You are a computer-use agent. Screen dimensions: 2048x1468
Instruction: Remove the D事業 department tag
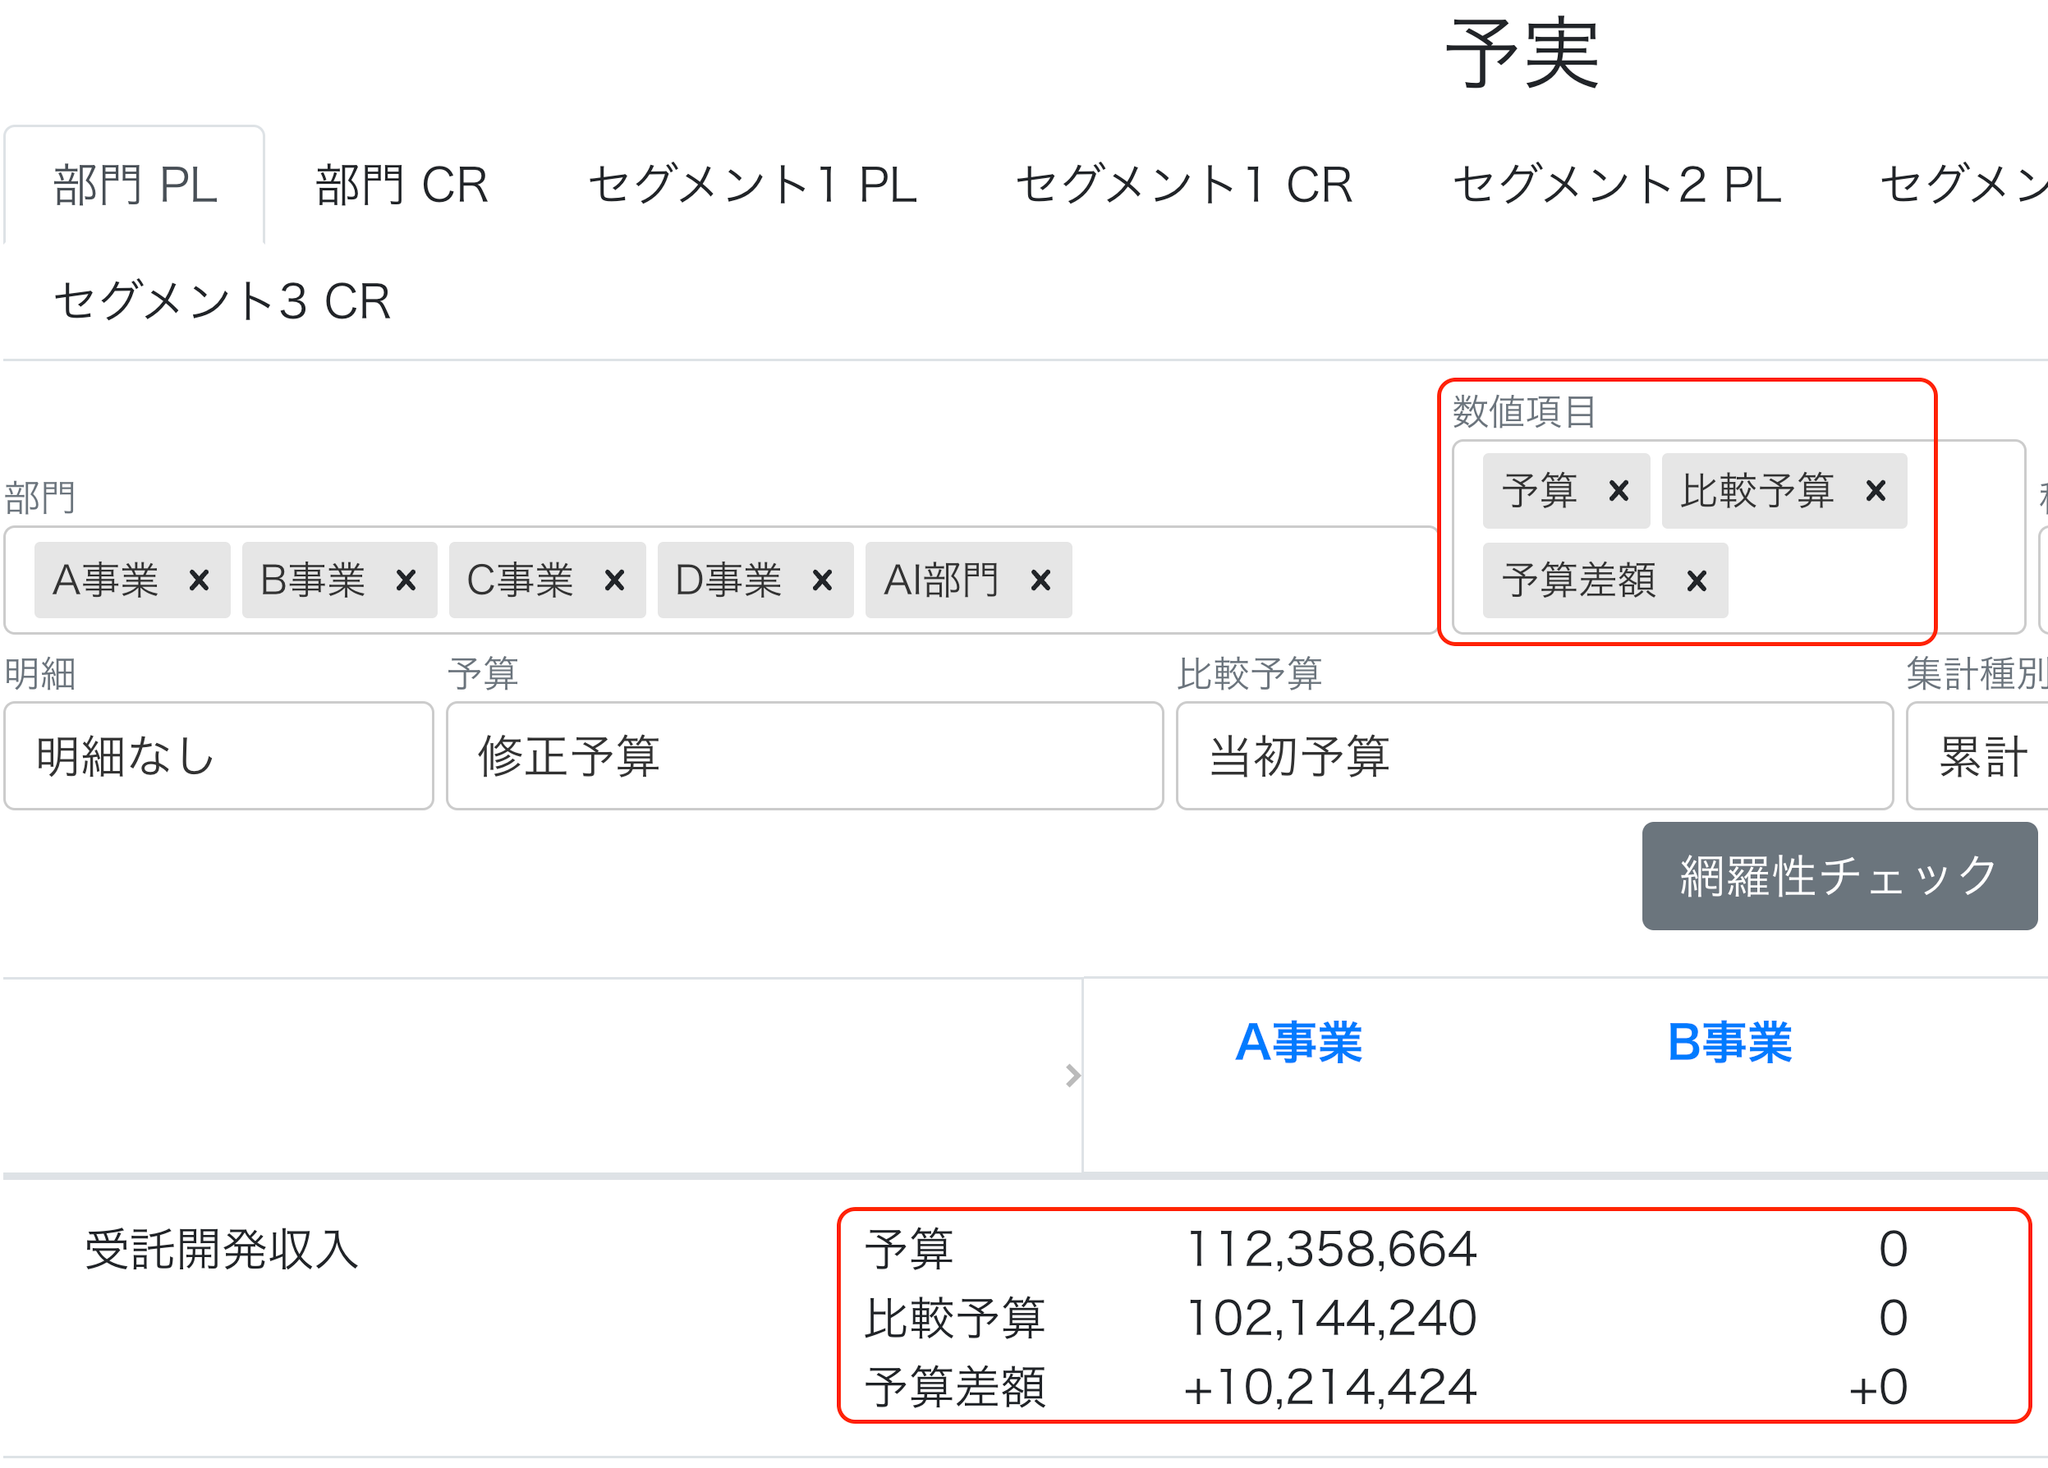822,580
